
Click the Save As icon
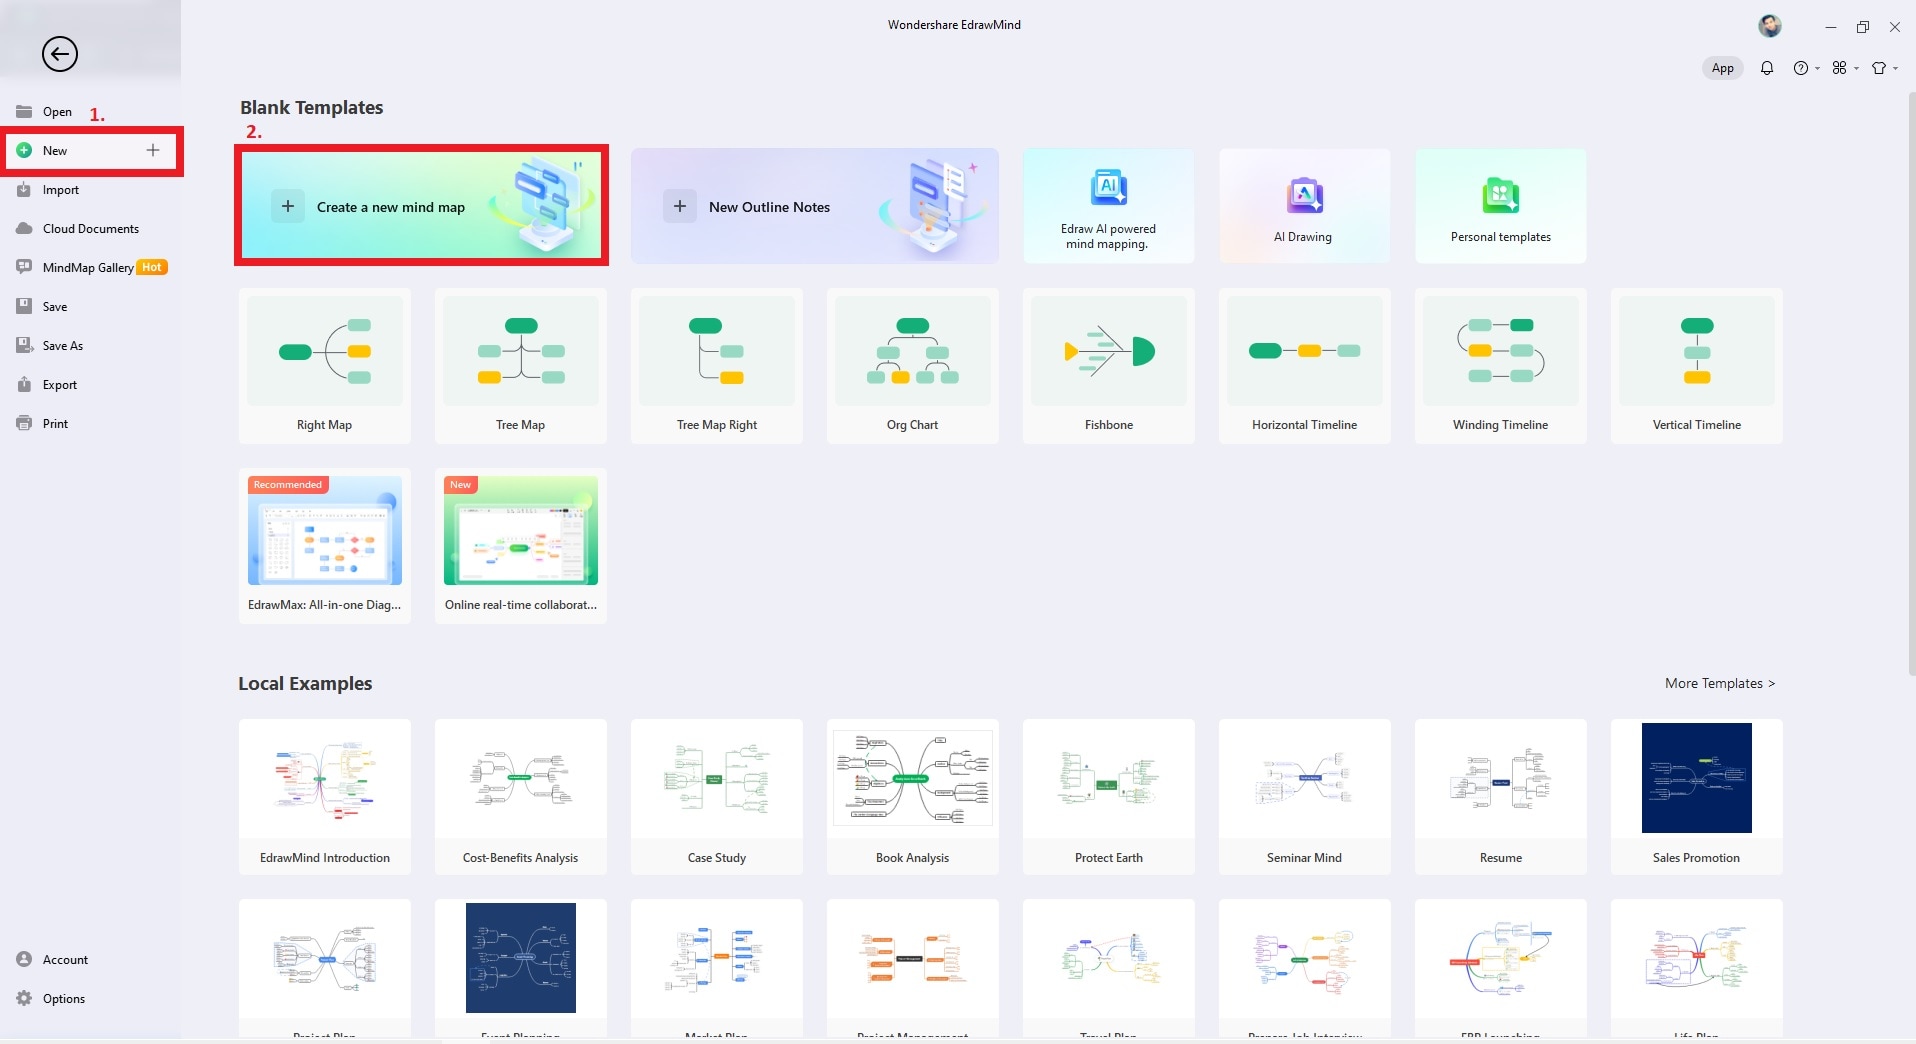[24, 345]
